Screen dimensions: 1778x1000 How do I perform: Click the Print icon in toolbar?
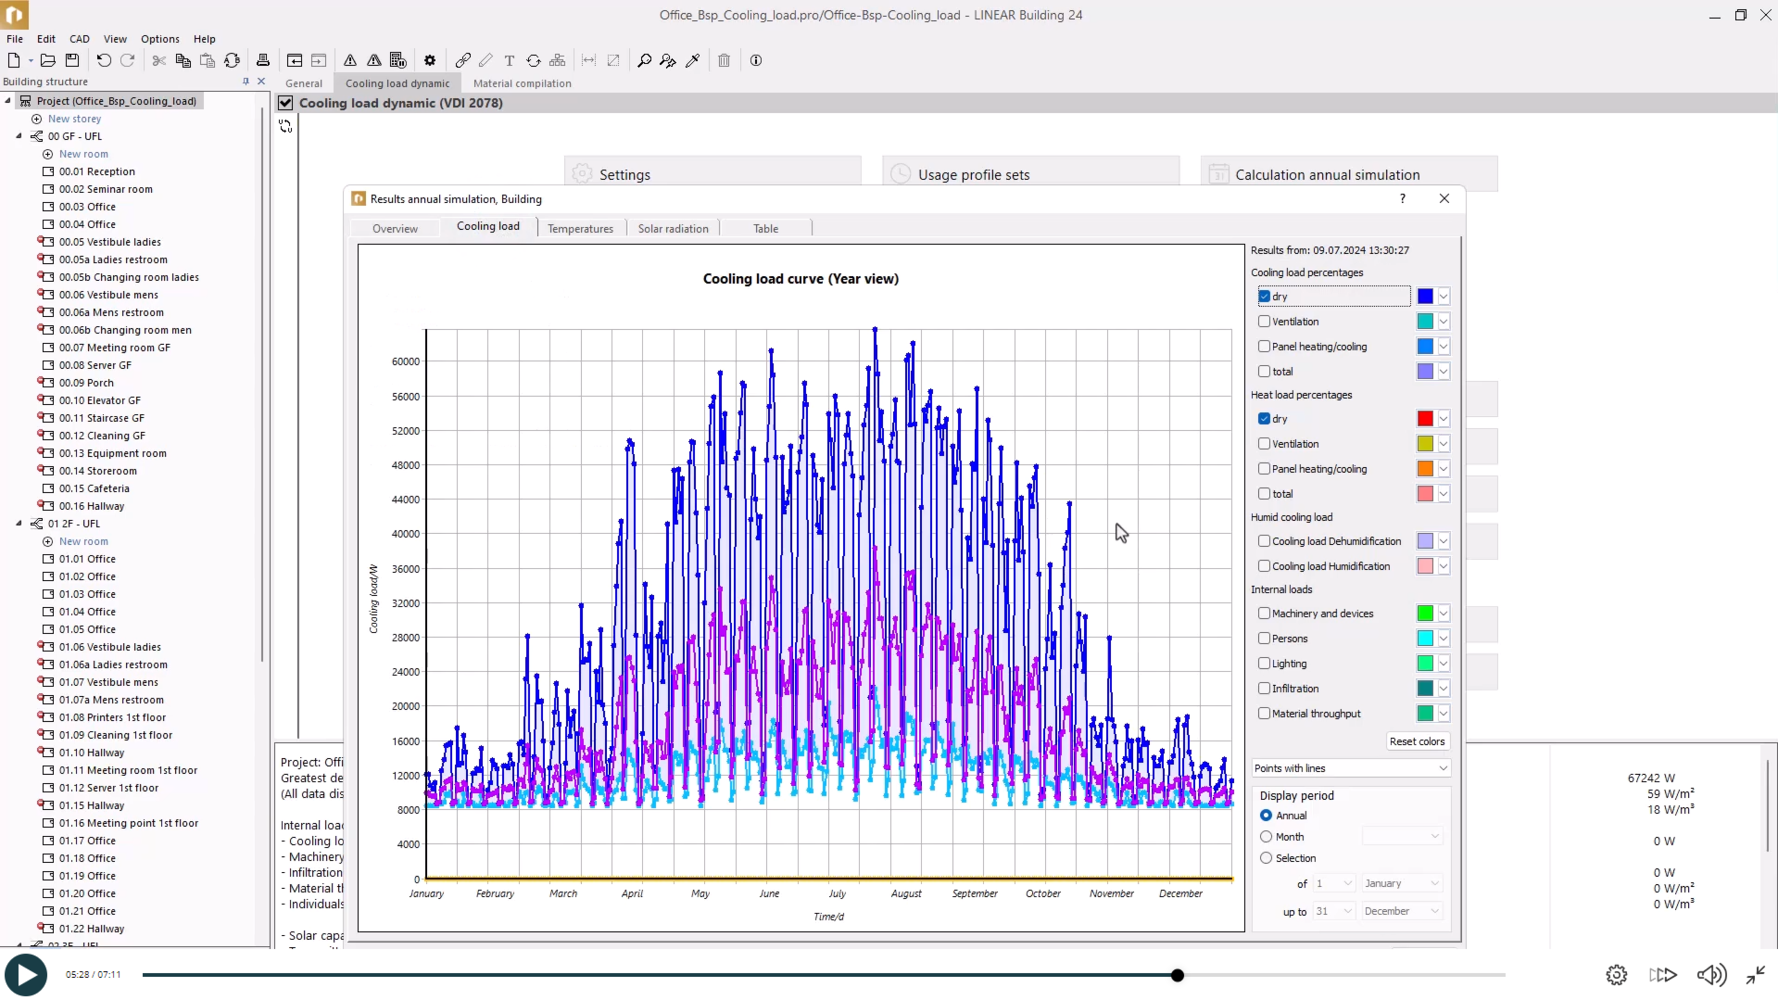(263, 61)
